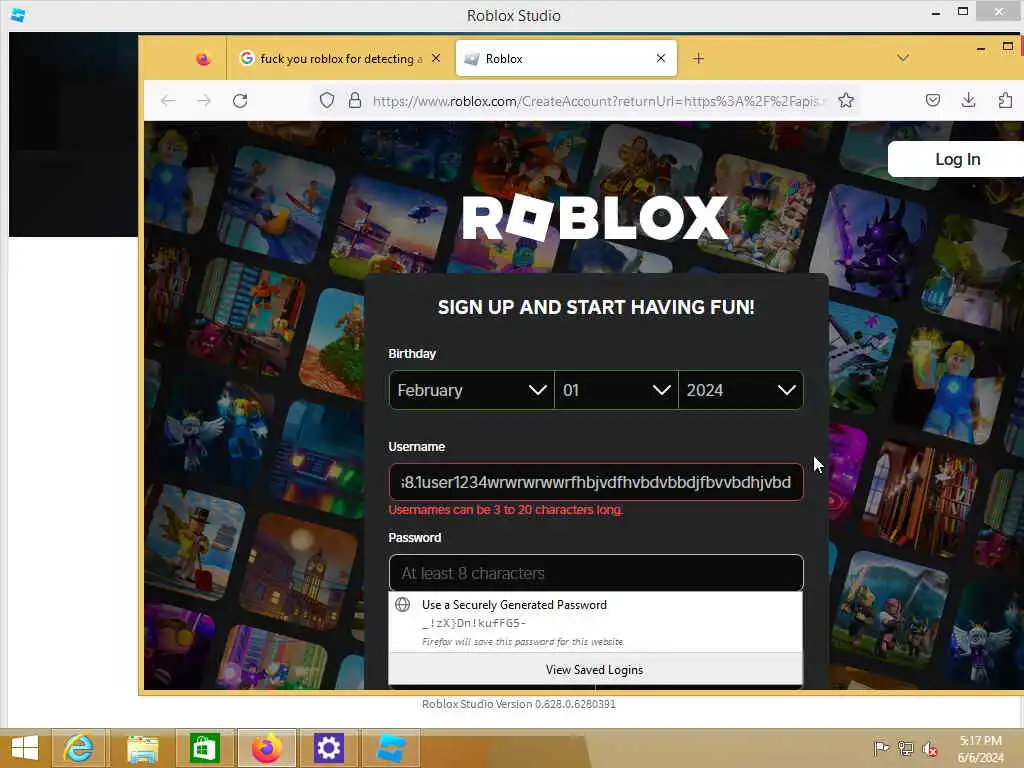This screenshot has height=768, width=1024.
Task: Open PC settings gear in taskbar
Action: point(328,748)
